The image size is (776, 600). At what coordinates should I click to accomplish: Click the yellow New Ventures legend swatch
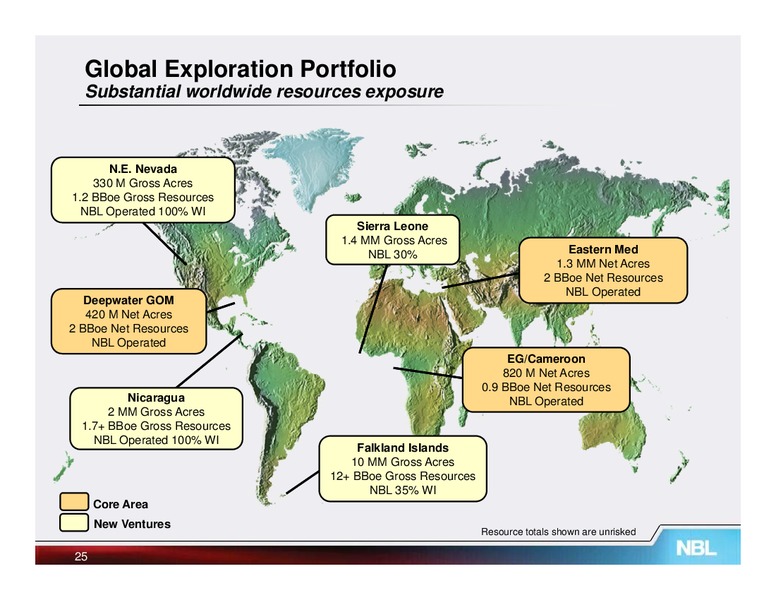click(74, 522)
